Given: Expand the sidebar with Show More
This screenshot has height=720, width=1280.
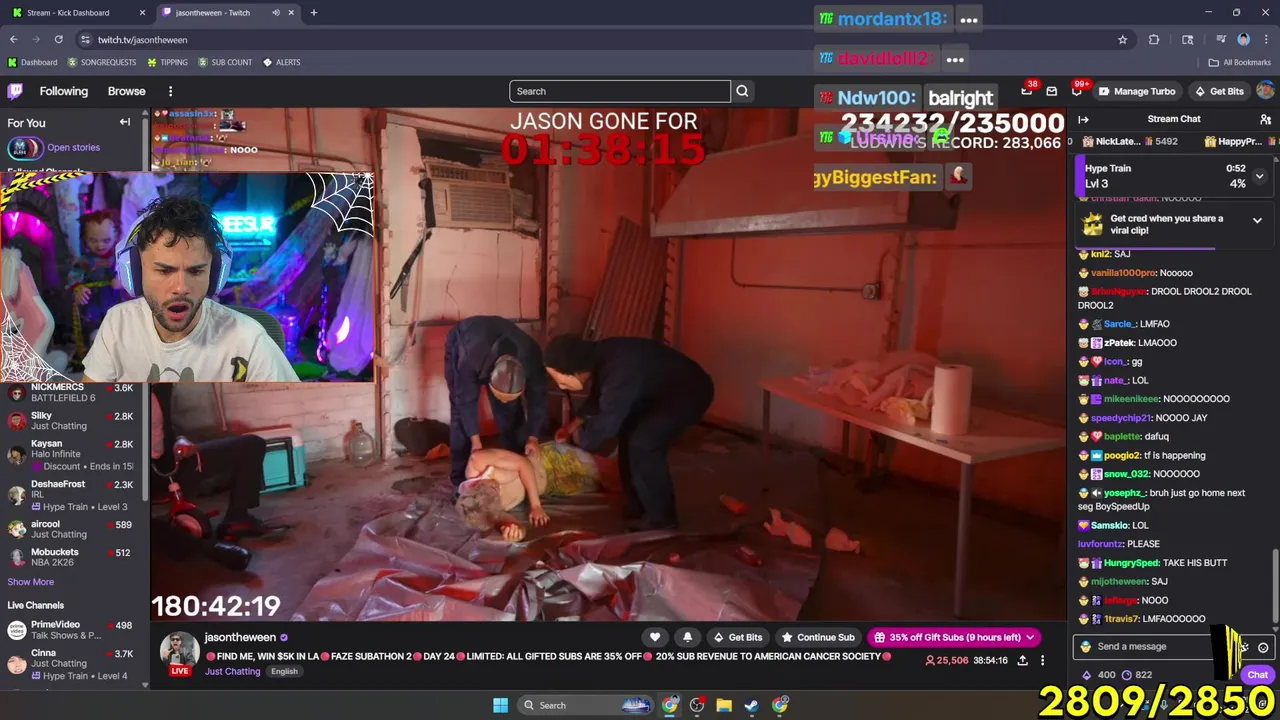Looking at the screenshot, I should tap(31, 582).
